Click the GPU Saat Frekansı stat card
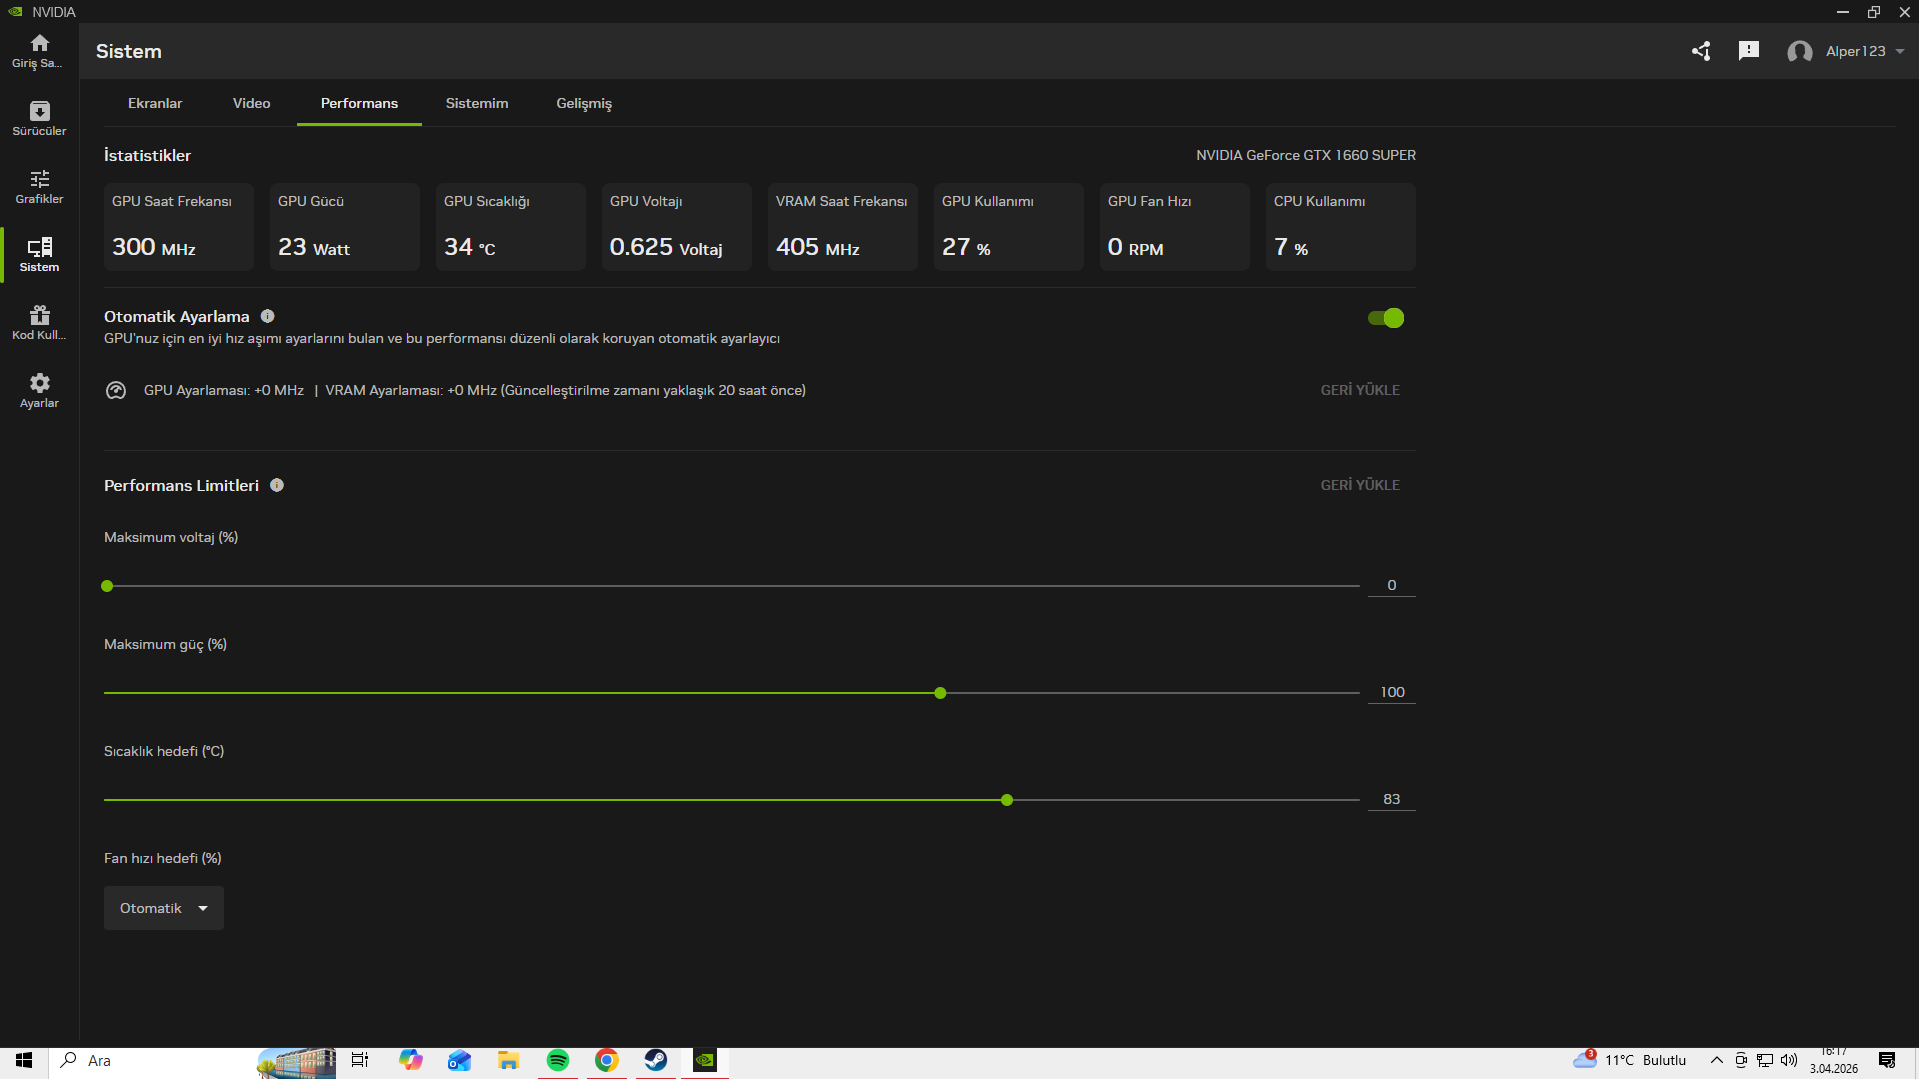Viewport: 1919px width, 1079px height. [179, 227]
